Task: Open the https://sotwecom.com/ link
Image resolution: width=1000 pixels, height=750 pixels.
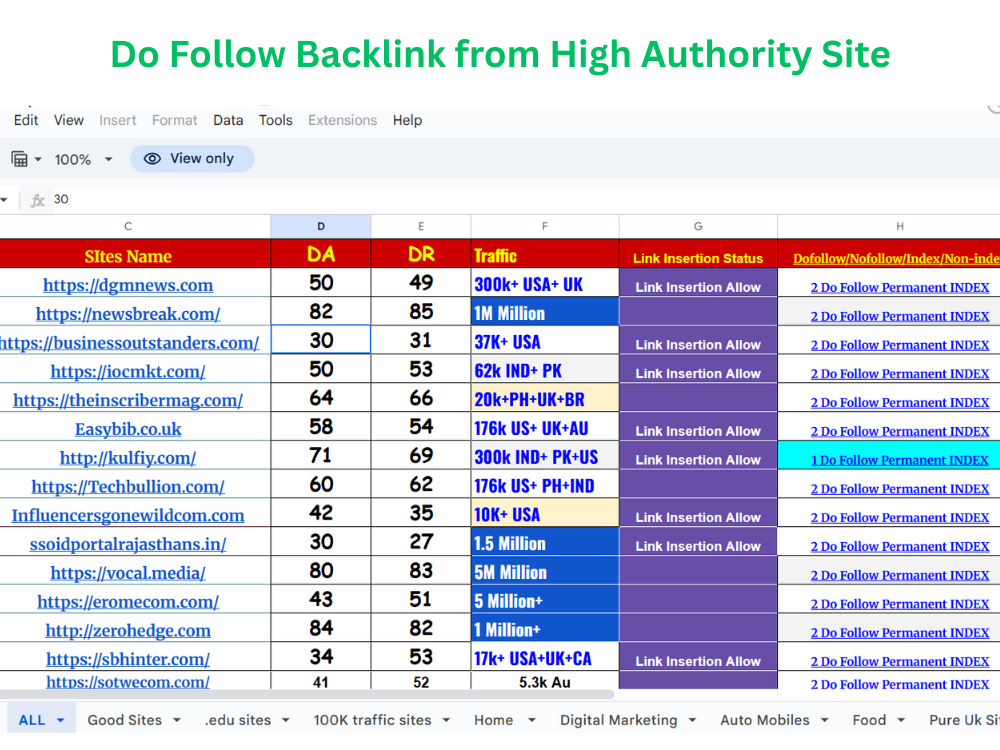Action: (x=128, y=682)
